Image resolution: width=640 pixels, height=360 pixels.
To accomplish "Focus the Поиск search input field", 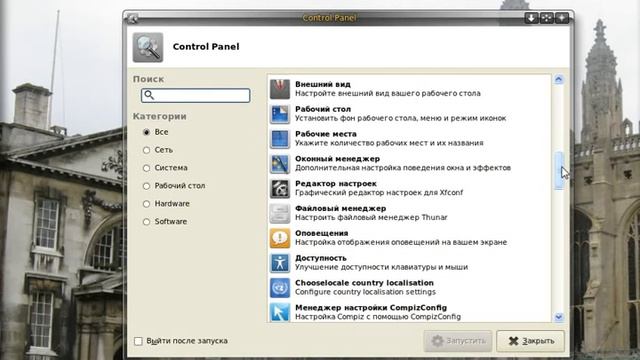I will pos(196,95).
